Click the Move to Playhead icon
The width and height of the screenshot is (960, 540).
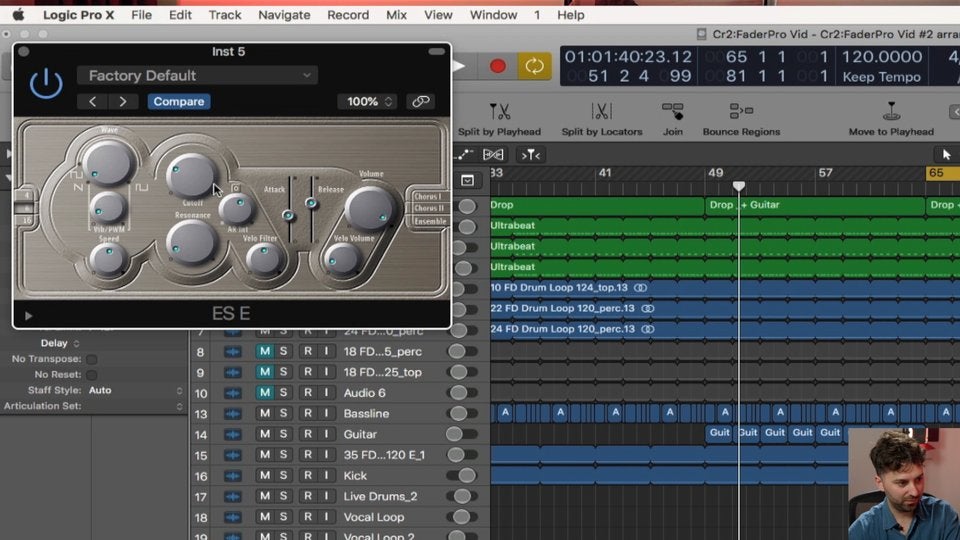point(890,112)
